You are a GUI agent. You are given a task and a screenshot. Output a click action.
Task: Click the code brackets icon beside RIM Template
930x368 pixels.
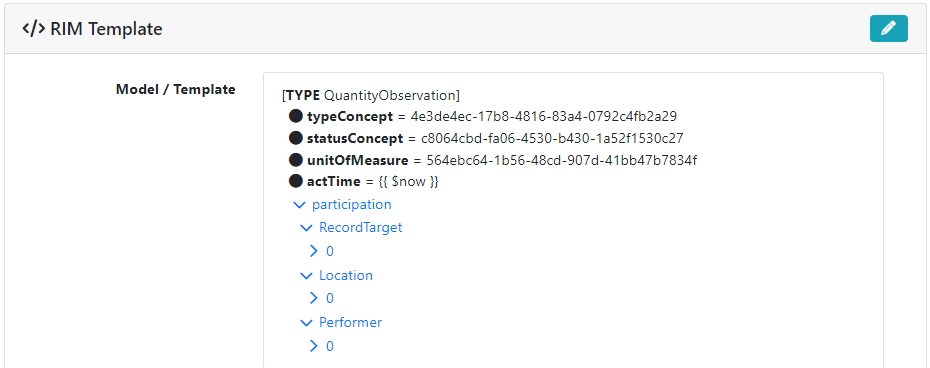[x=34, y=28]
